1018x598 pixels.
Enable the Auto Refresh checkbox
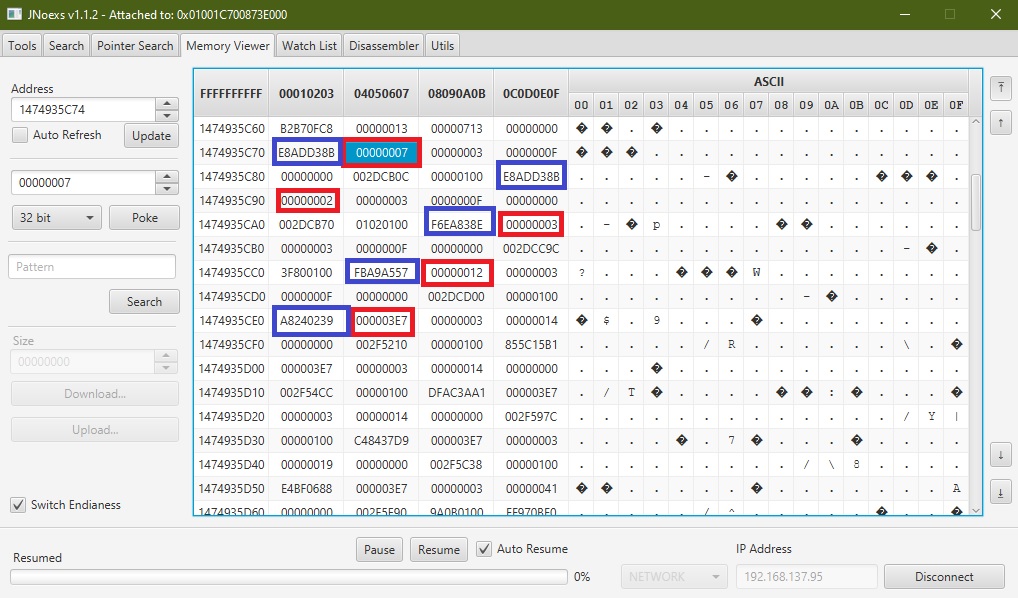pos(20,135)
